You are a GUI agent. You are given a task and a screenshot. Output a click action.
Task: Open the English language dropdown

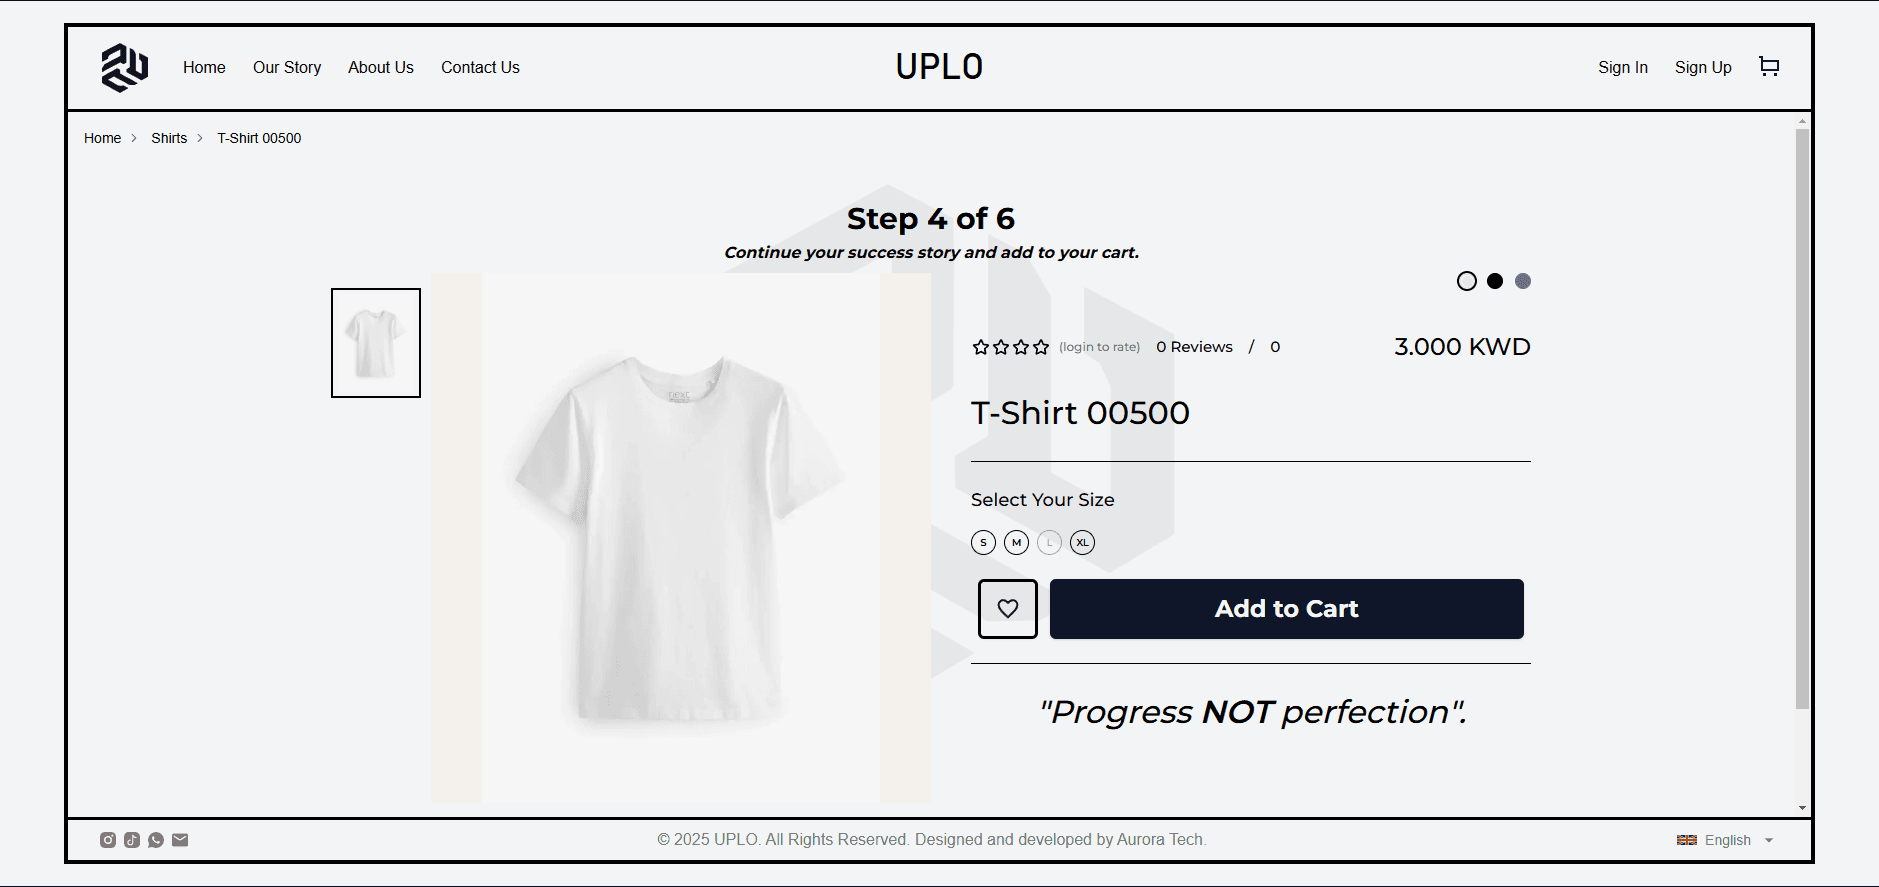coord(1725,840)
